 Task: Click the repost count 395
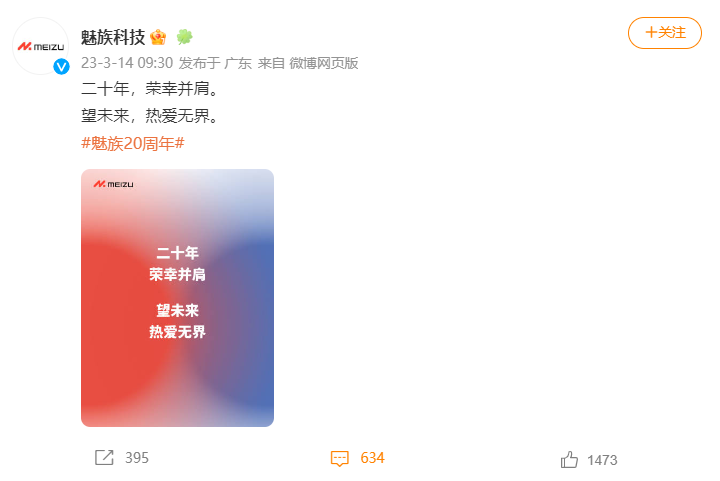pyautogui.click(x=137, y=458)
